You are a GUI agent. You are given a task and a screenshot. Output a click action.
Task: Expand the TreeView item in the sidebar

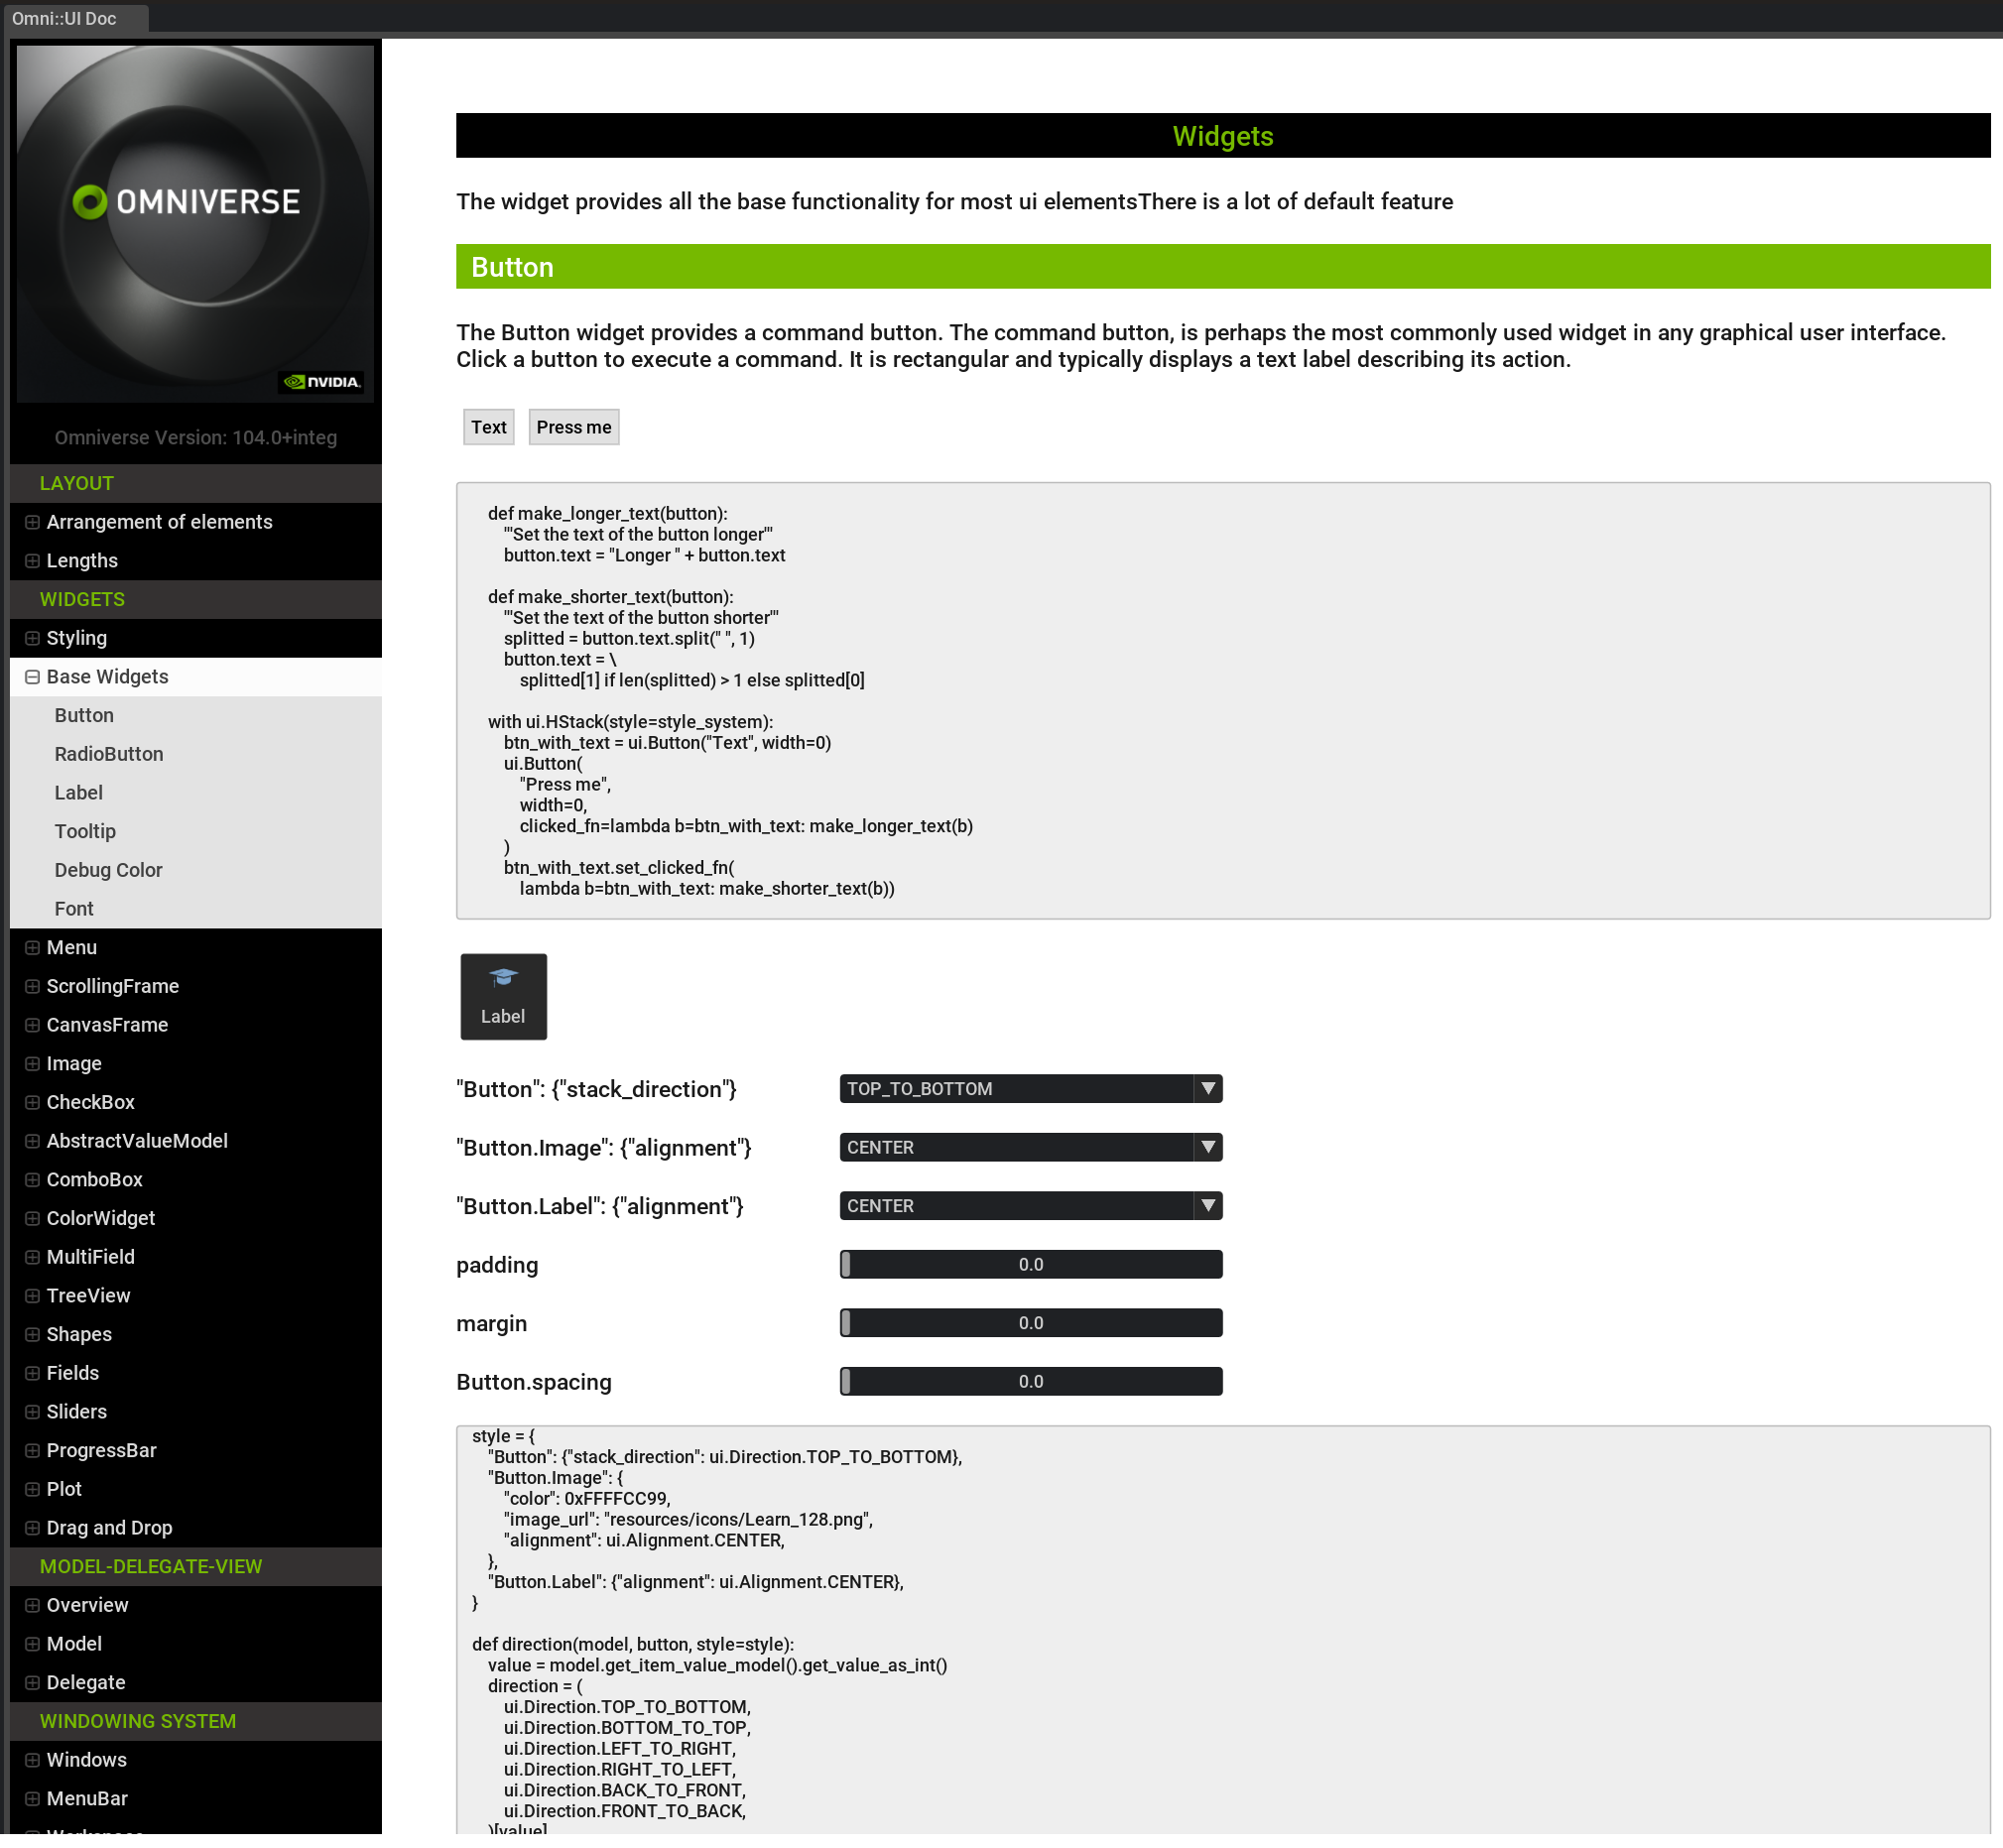pos(31,1295)
